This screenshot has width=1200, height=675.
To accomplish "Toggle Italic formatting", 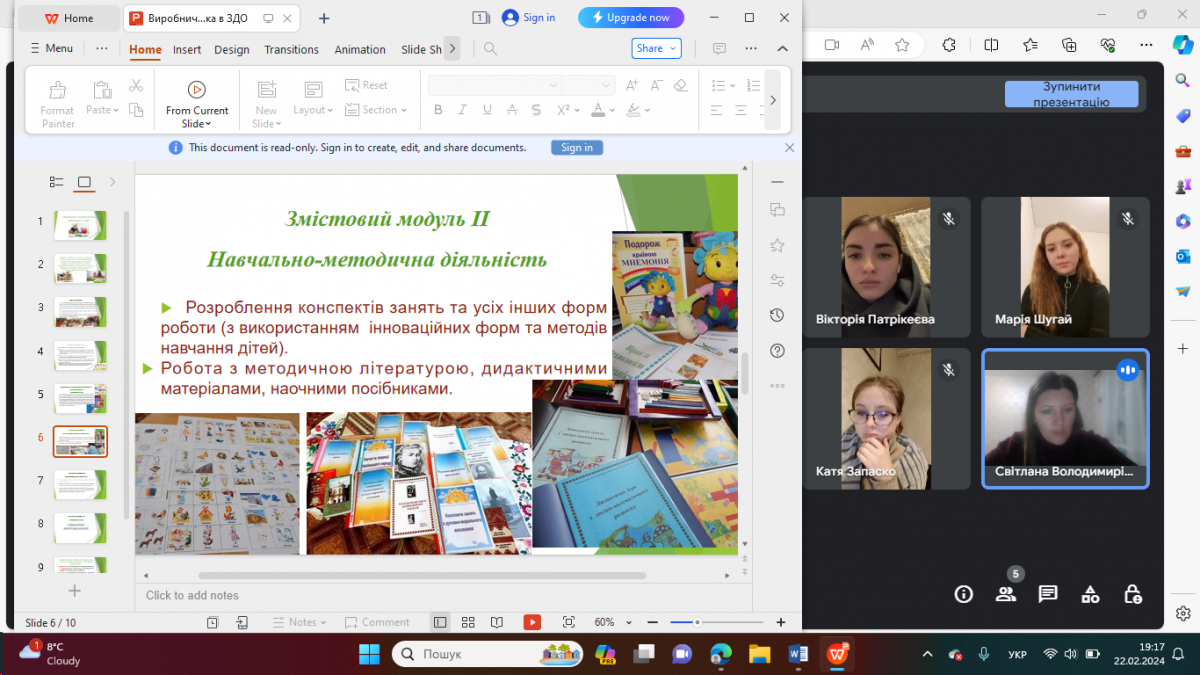I will point(462,110).
